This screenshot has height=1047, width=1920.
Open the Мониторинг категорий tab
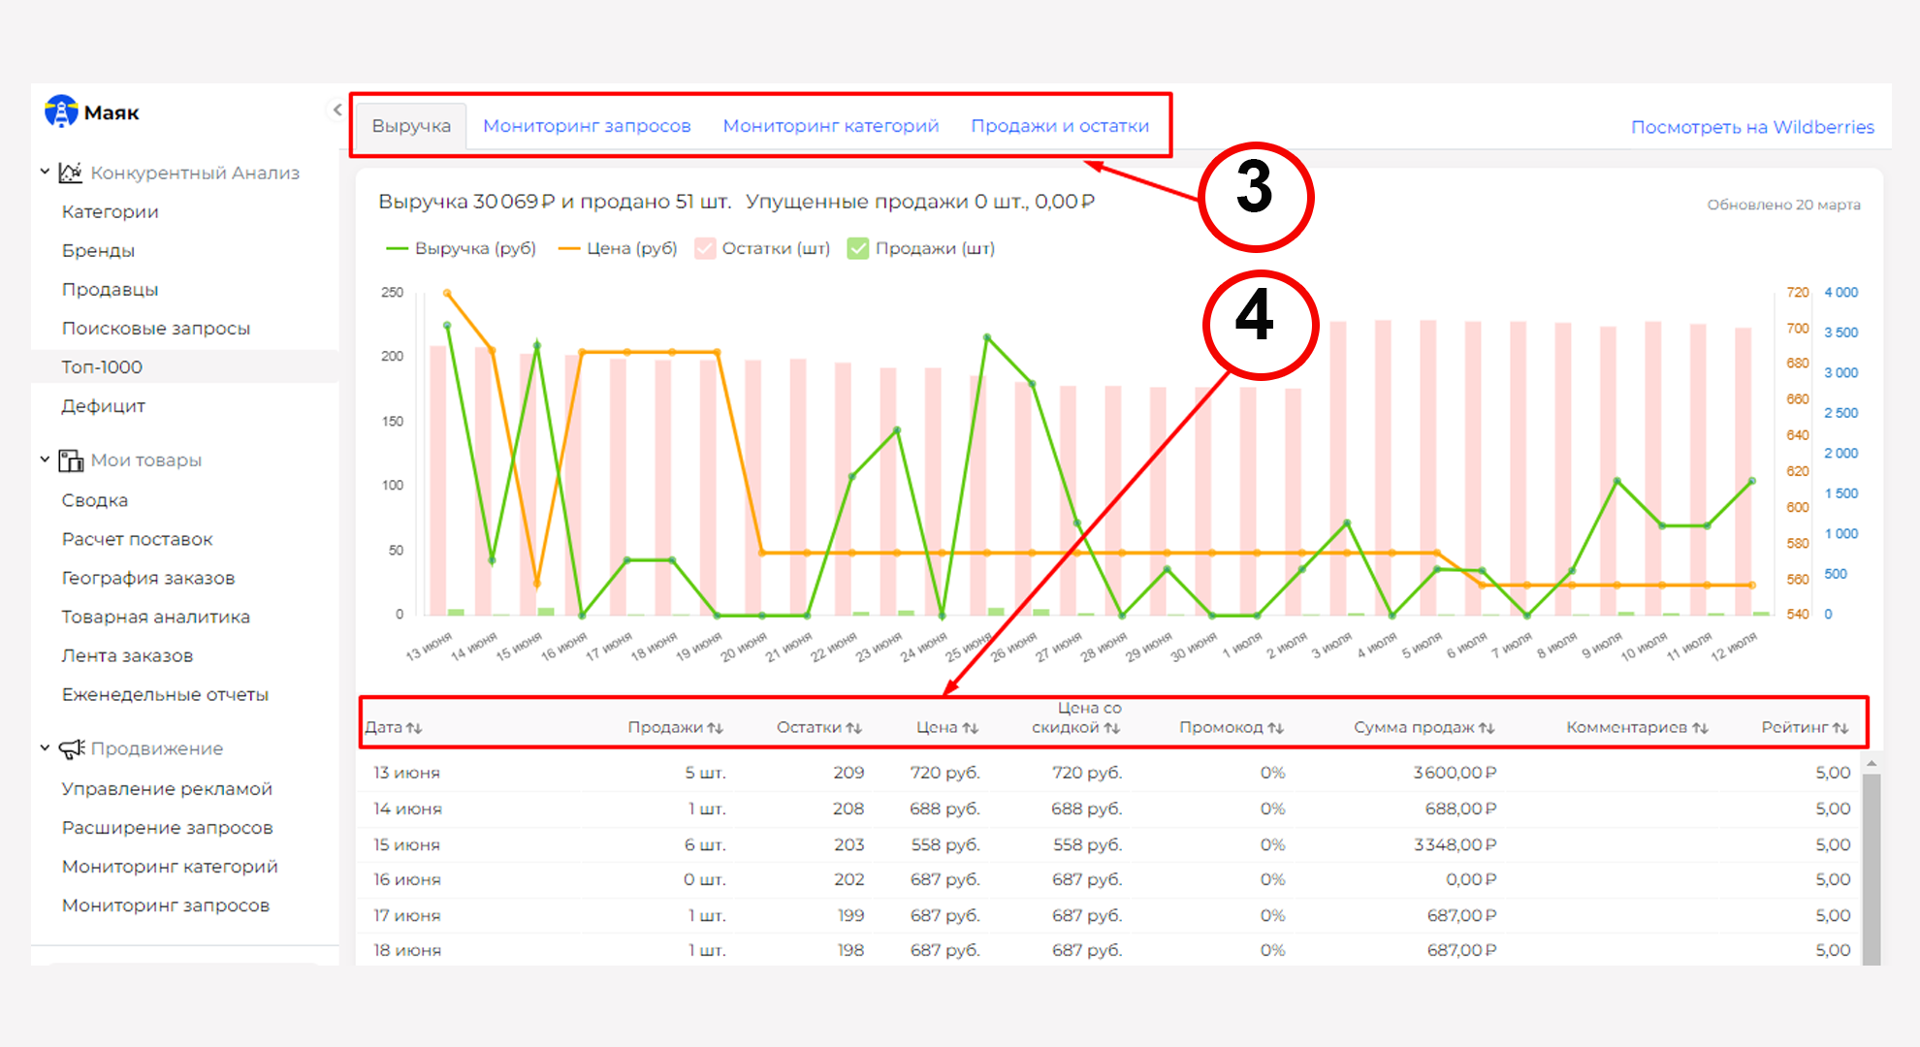point(831,126)
